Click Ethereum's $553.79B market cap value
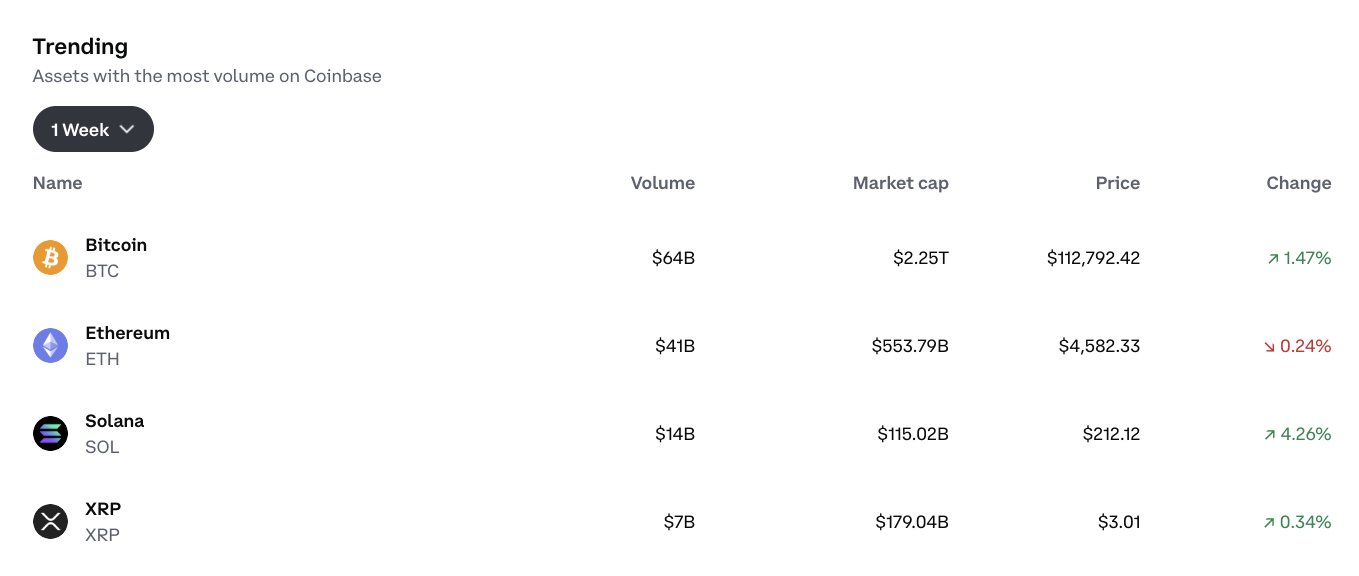1359x576 pixels. (909, 346)
